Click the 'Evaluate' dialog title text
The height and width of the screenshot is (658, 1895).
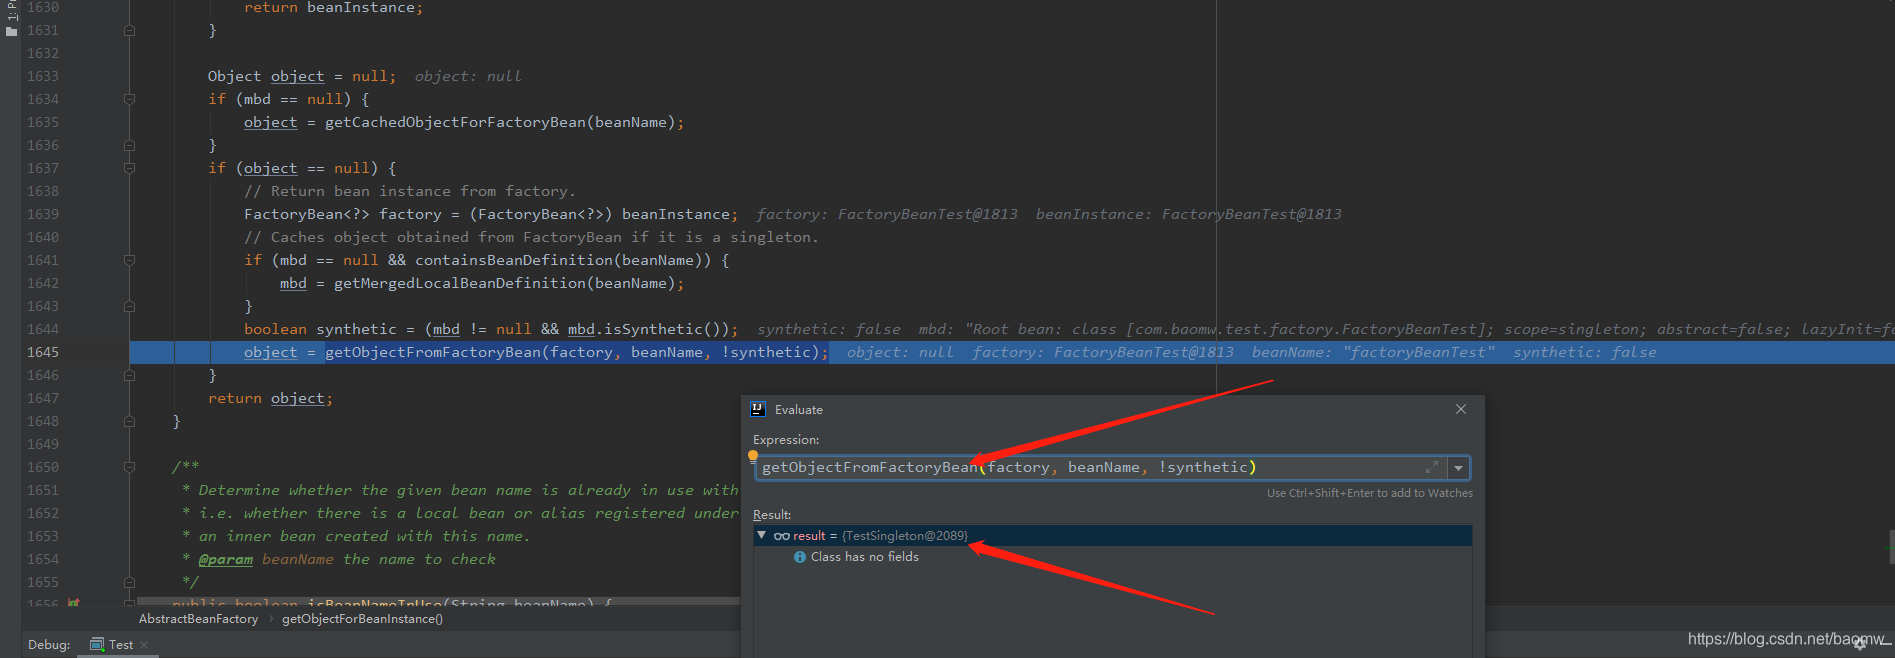pos(799,410)
